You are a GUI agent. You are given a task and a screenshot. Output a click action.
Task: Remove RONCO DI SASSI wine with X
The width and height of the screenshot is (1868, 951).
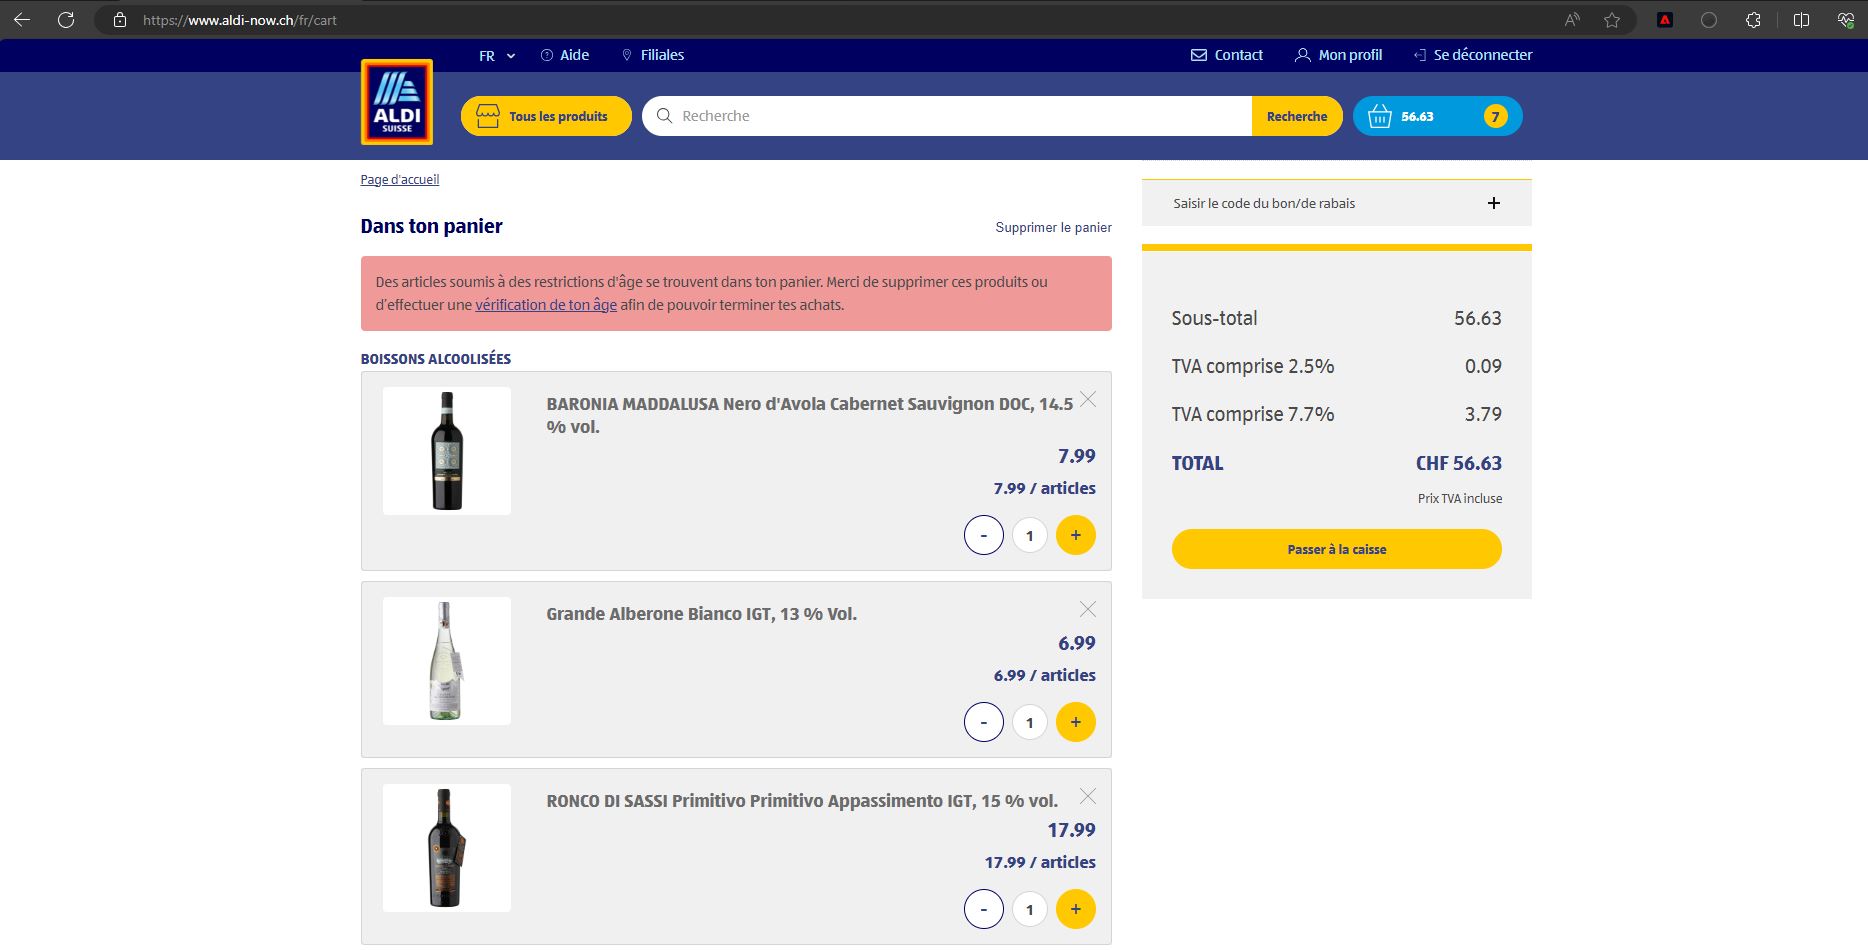click(1088, 796)
